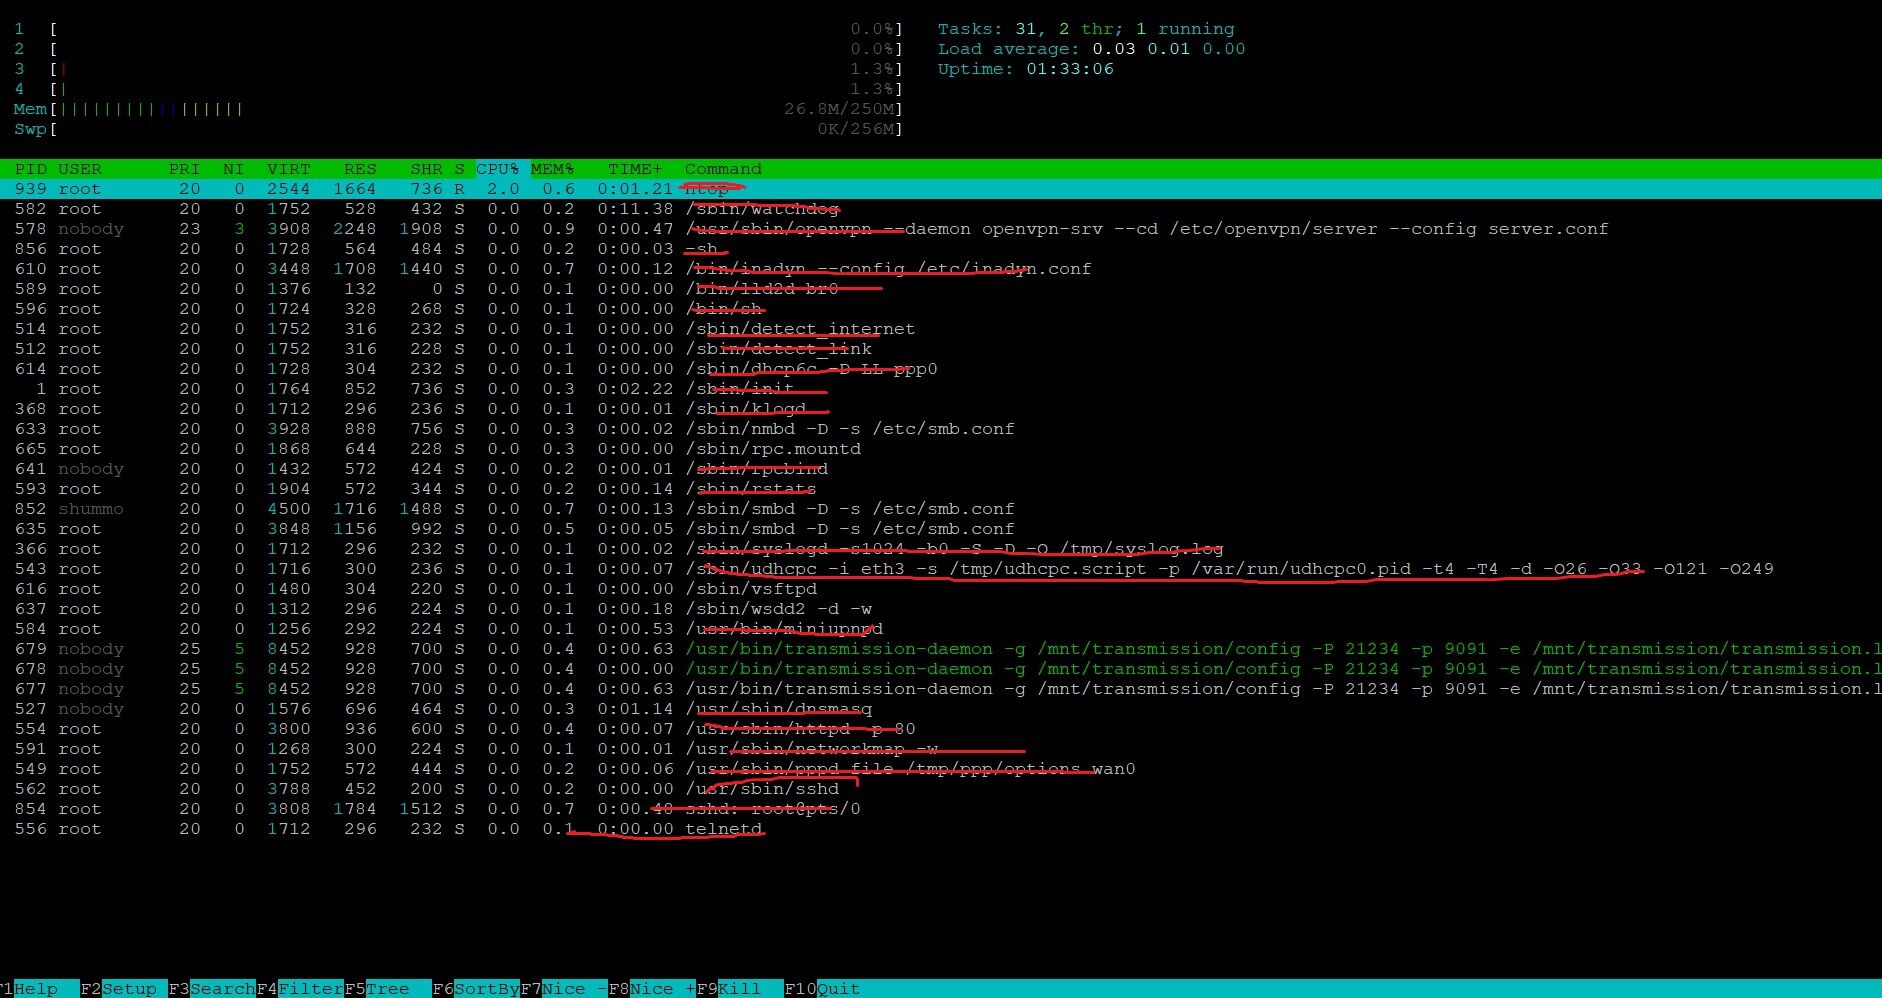Click F1 Help in function bar
The image size is (1882, 998).
point(38,989)
